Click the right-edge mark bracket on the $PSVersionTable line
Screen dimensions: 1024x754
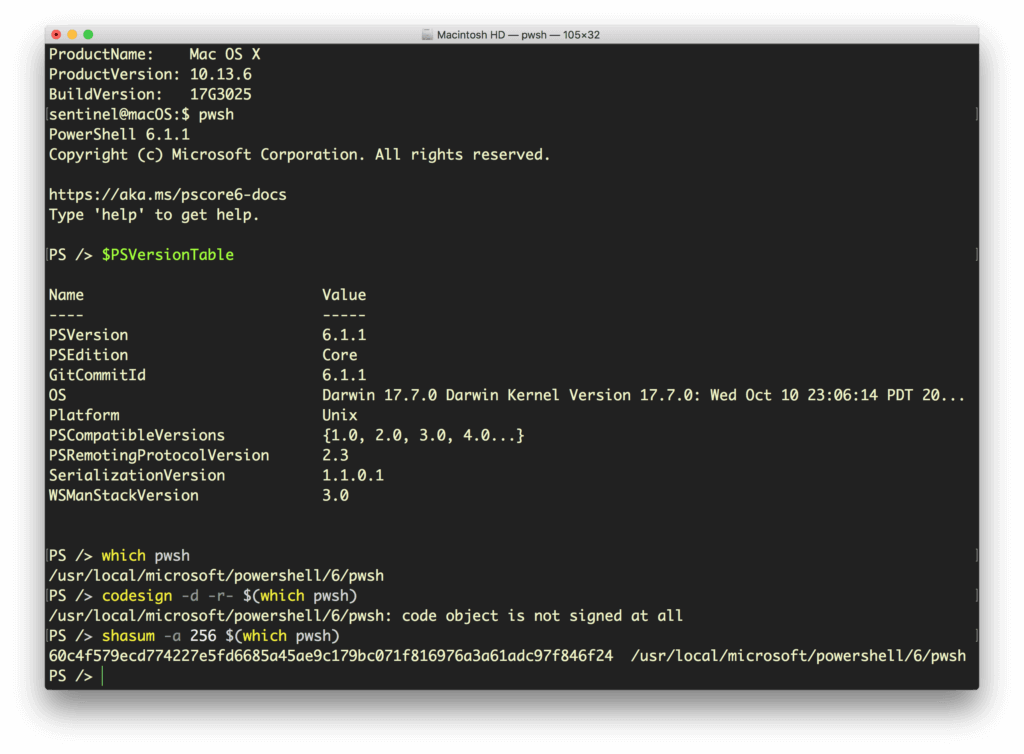tap(975, 255)
